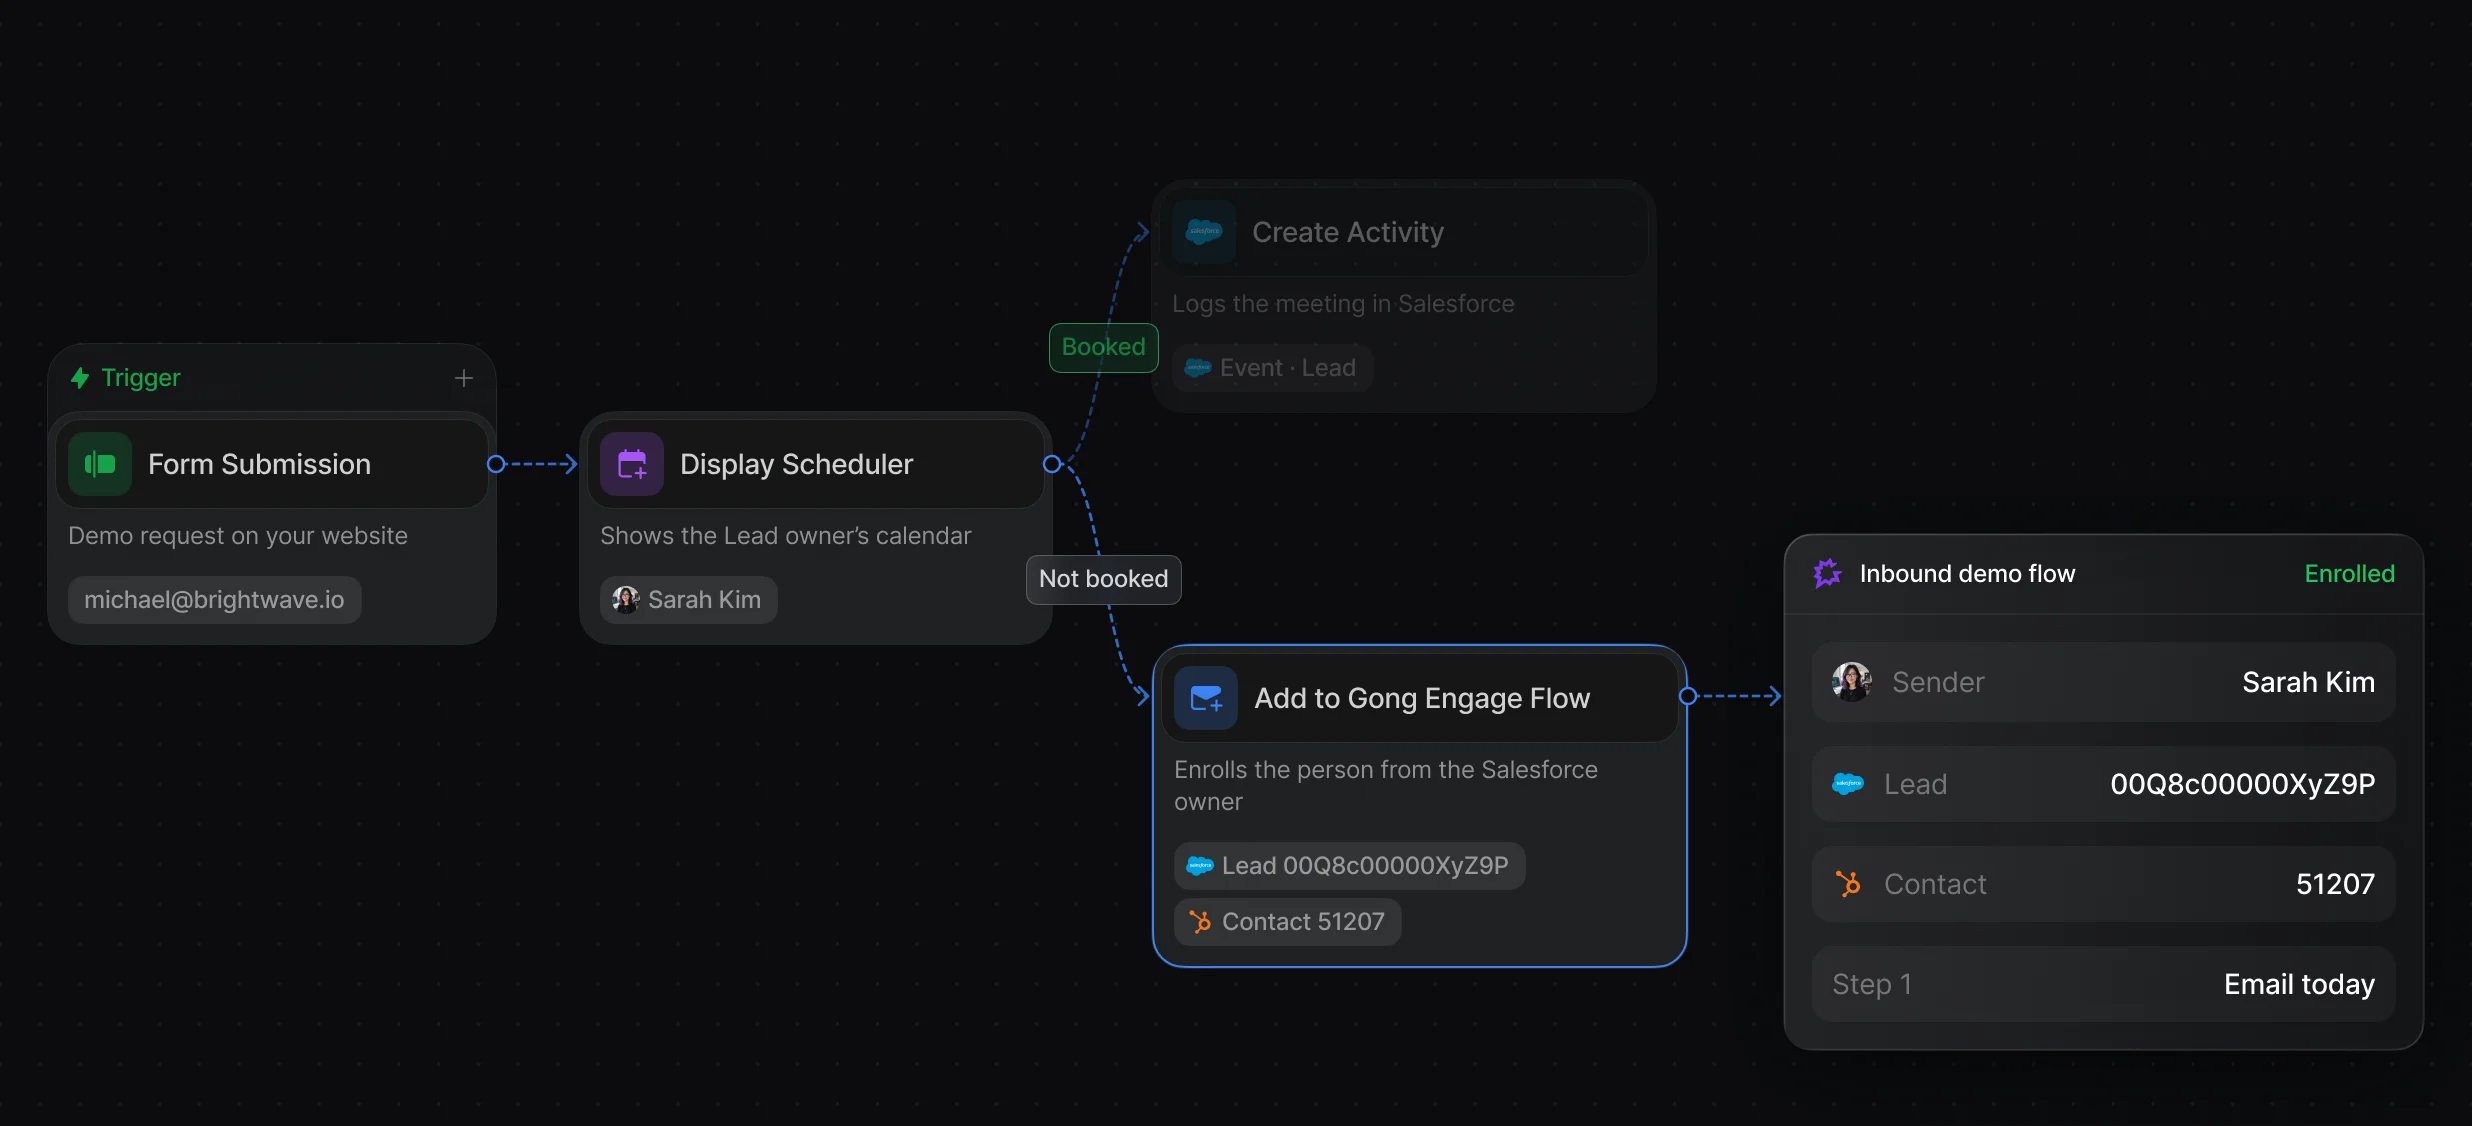
Task: Click HubSpot icon in Contact 51207 chip
Action: click(1200, 922)
